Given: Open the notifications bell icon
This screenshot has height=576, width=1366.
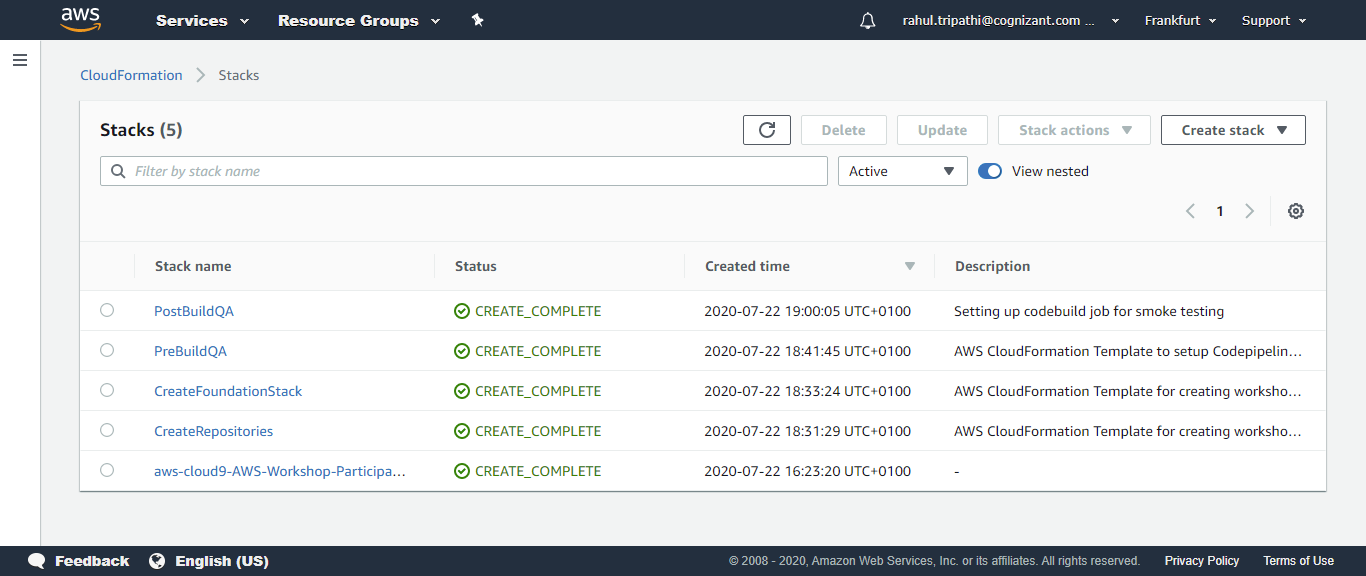Looking at the screenshot, I should coord(867,21).
